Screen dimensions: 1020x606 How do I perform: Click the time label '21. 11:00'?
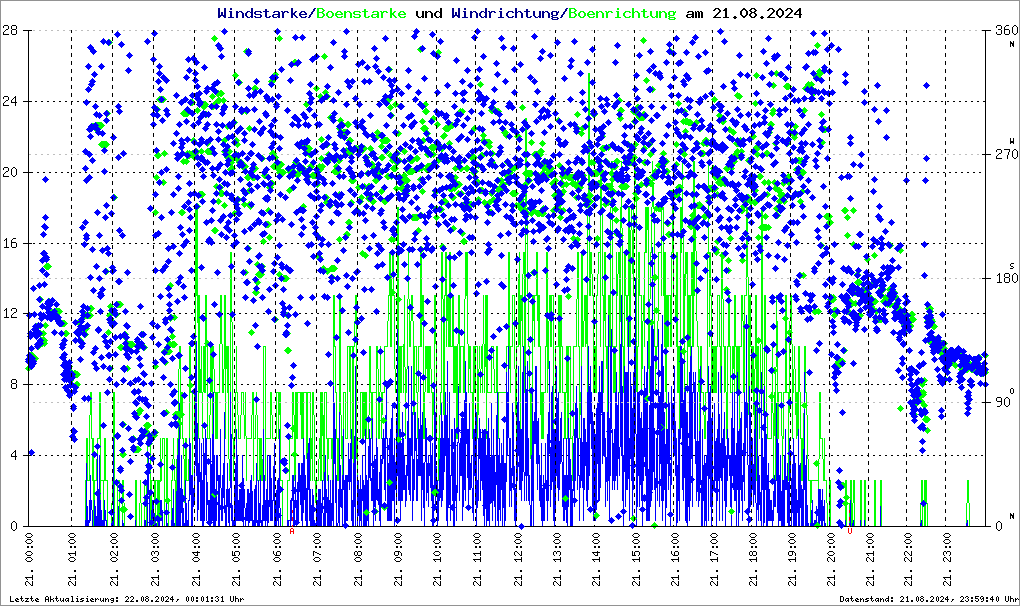tap(476, 559)
